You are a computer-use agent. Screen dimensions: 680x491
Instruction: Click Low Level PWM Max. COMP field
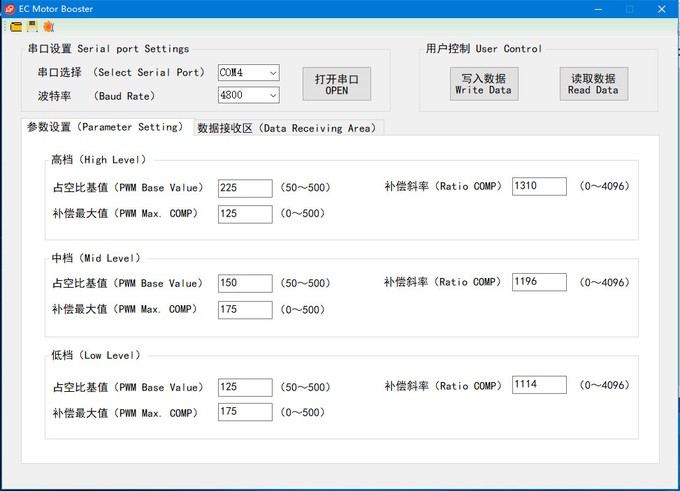click(245, 412)
